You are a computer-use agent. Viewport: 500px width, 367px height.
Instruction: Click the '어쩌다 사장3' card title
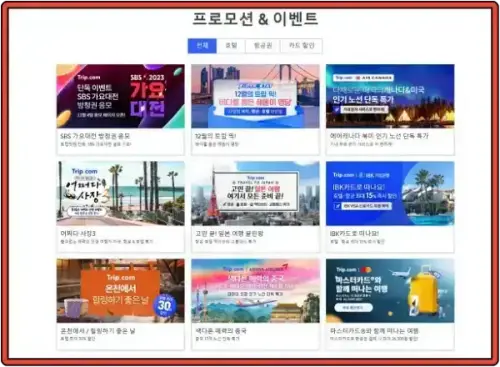pyautogui.click(x=78, y=233)
